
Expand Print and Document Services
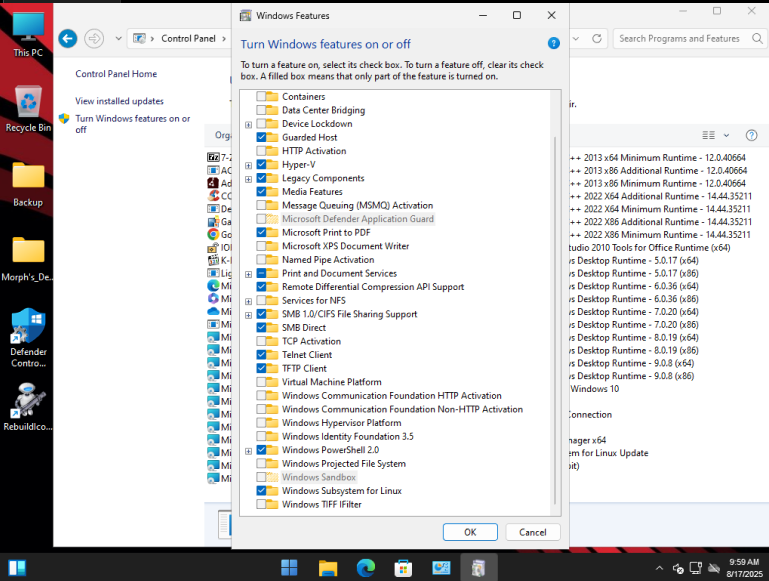[x=248, y=274]
